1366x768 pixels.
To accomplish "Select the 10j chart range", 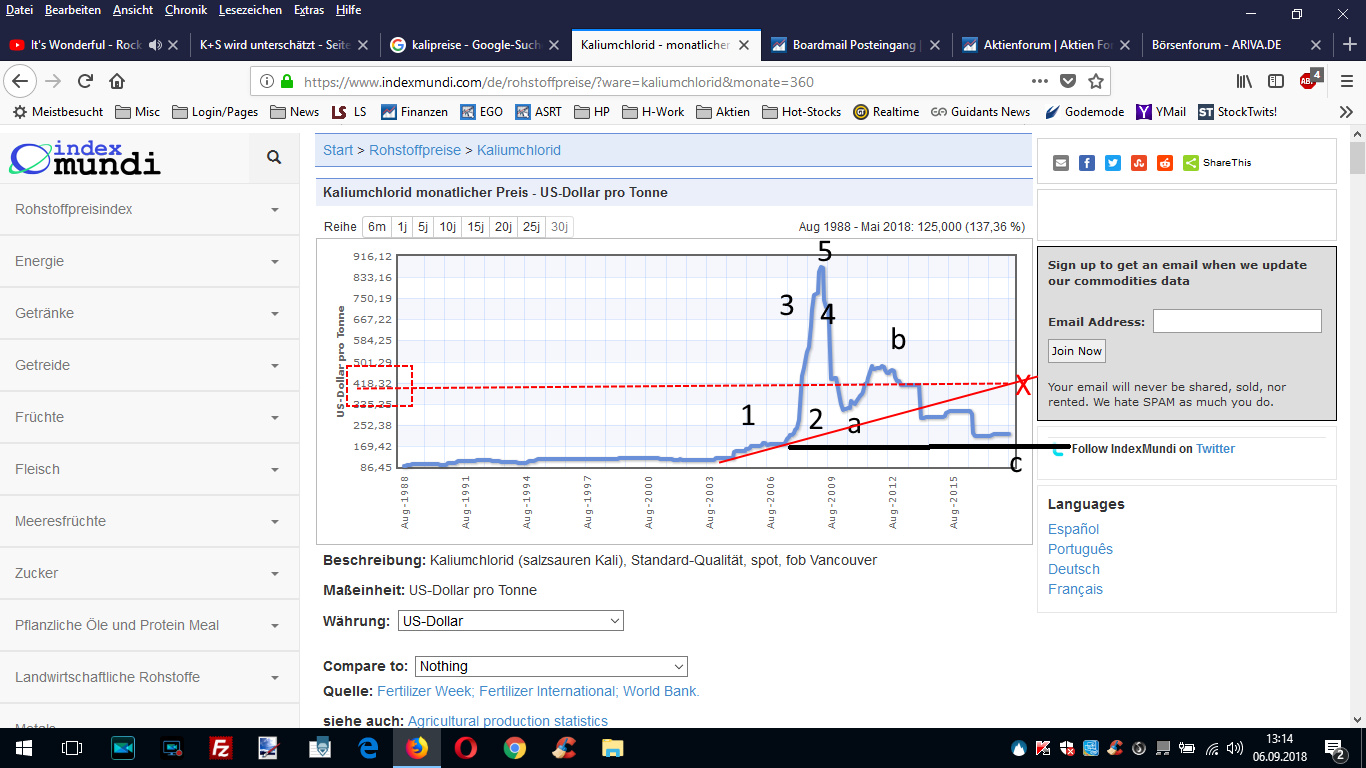I will [x=448, y=227].
